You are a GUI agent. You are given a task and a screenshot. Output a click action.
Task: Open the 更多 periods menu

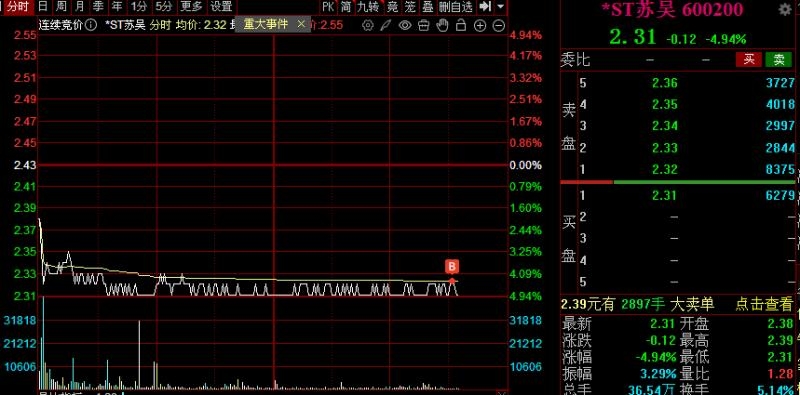191,7
